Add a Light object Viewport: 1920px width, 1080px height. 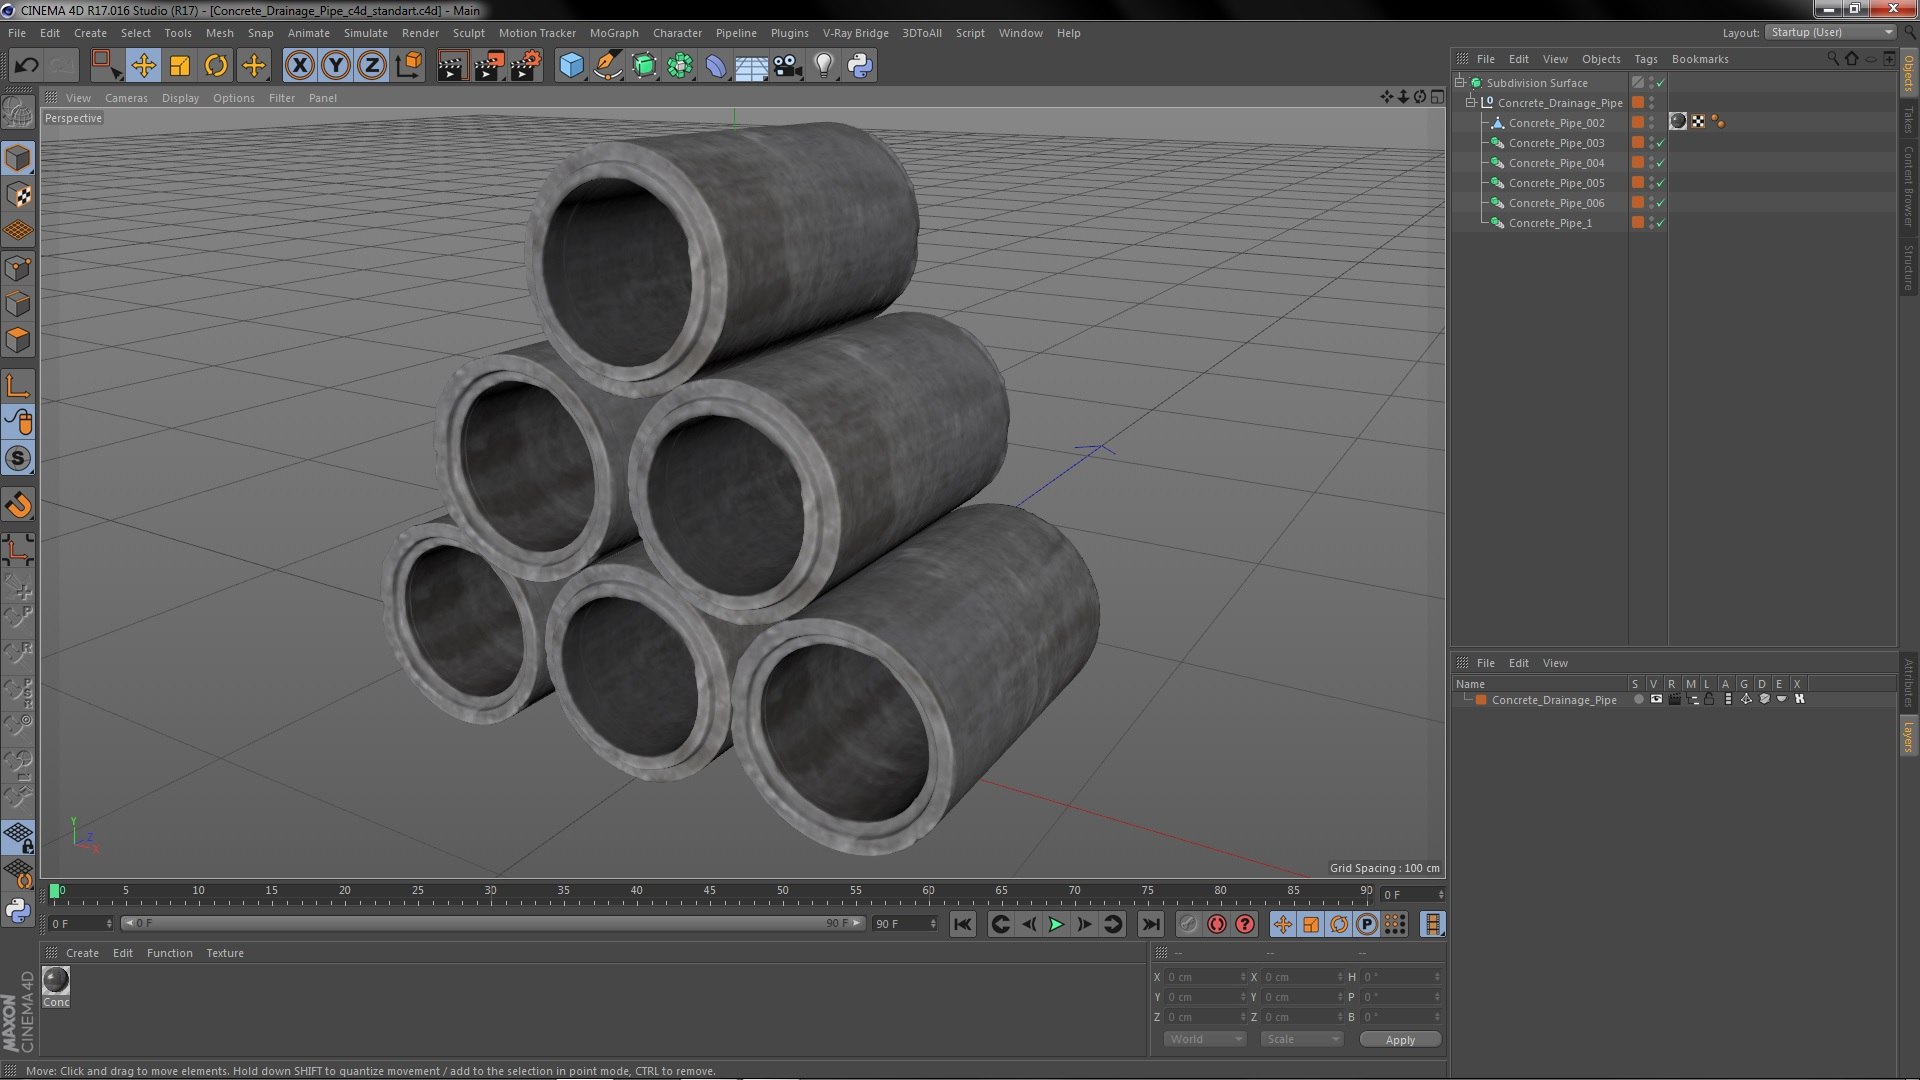[x=823, y=66]
